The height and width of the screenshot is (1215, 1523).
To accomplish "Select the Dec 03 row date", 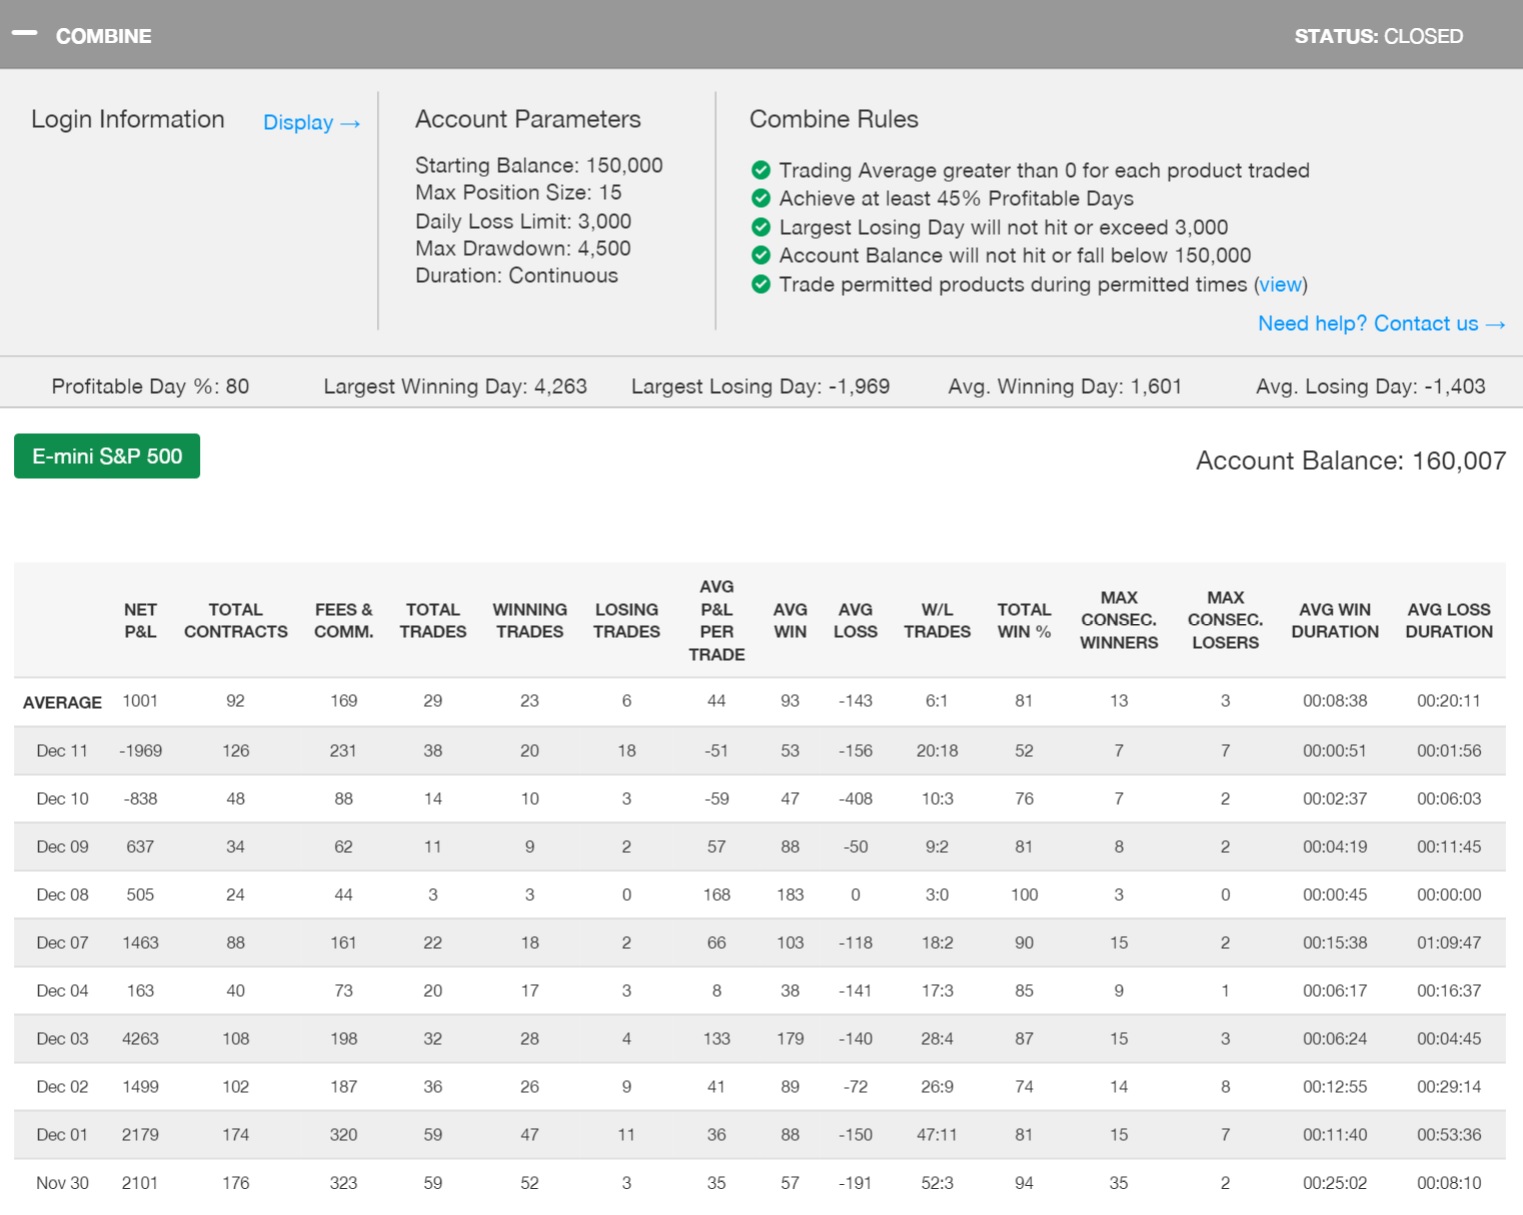I will [x=62, y=1039].
